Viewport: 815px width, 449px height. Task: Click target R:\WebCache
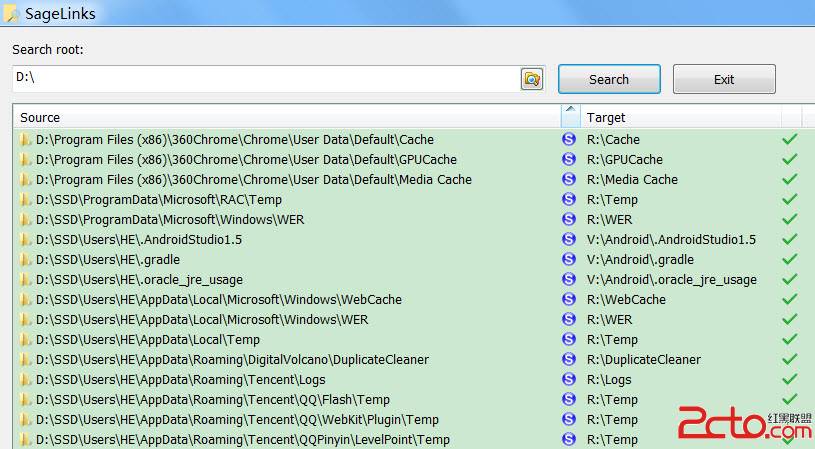(x=626, y=300)
